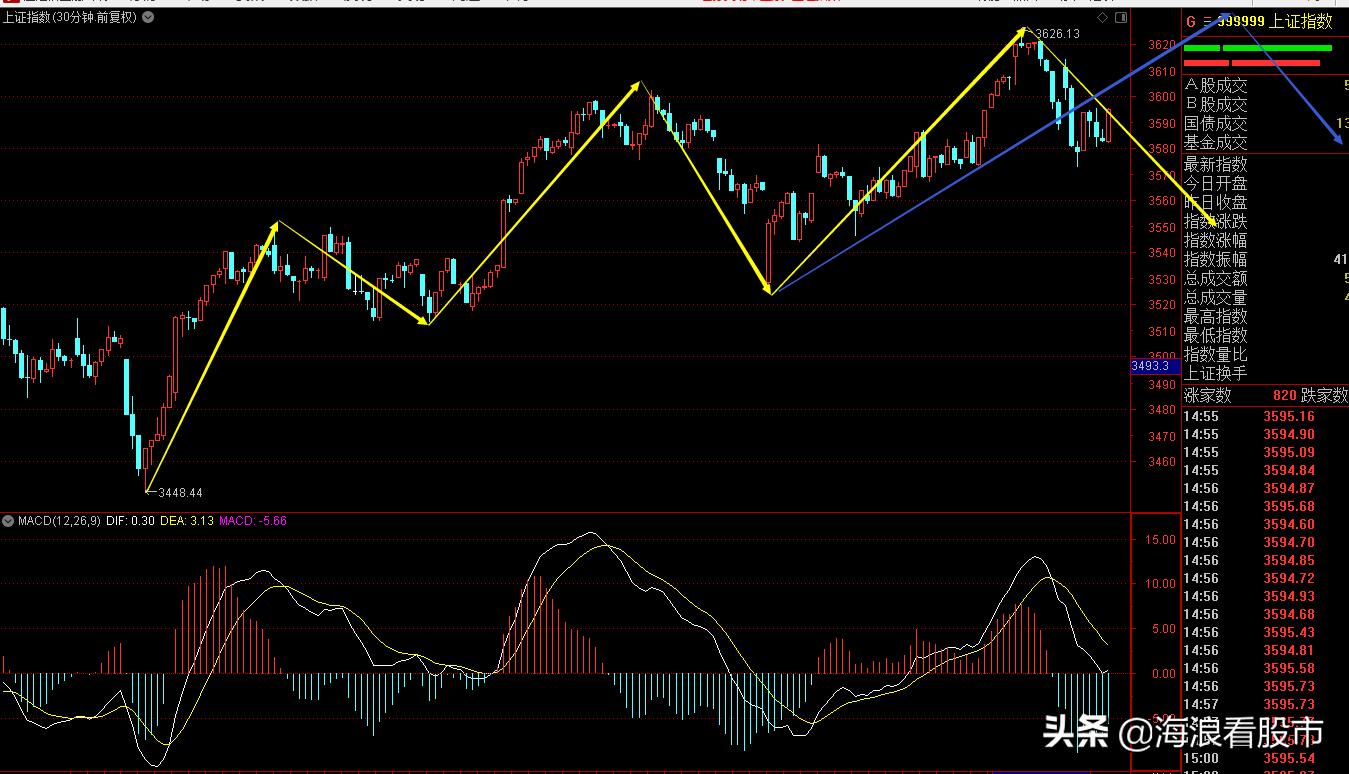The width and height of the screenshot is (1349, 774).
Task: Open the chart title dropdown arrow beside 前复权
Action: point(146,19)
